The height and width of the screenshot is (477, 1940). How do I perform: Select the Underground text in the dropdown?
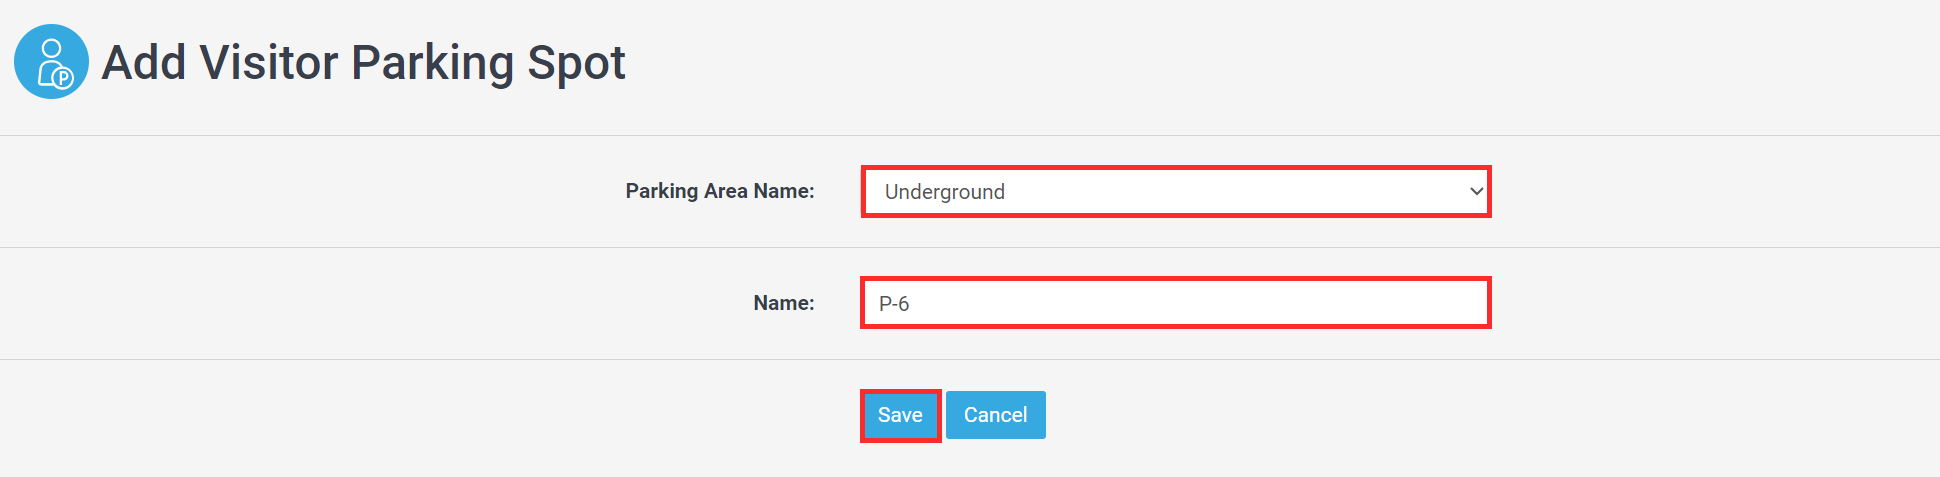(945, 192)
